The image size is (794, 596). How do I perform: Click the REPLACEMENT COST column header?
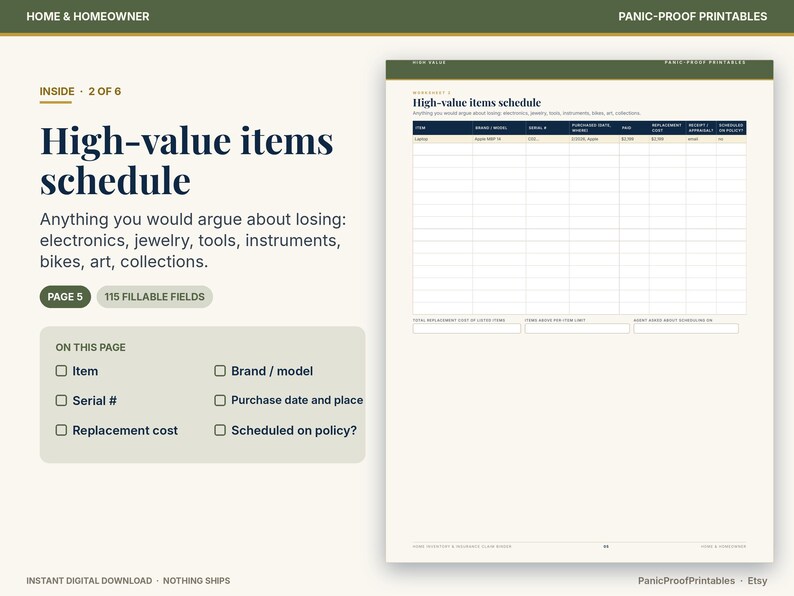667,128
